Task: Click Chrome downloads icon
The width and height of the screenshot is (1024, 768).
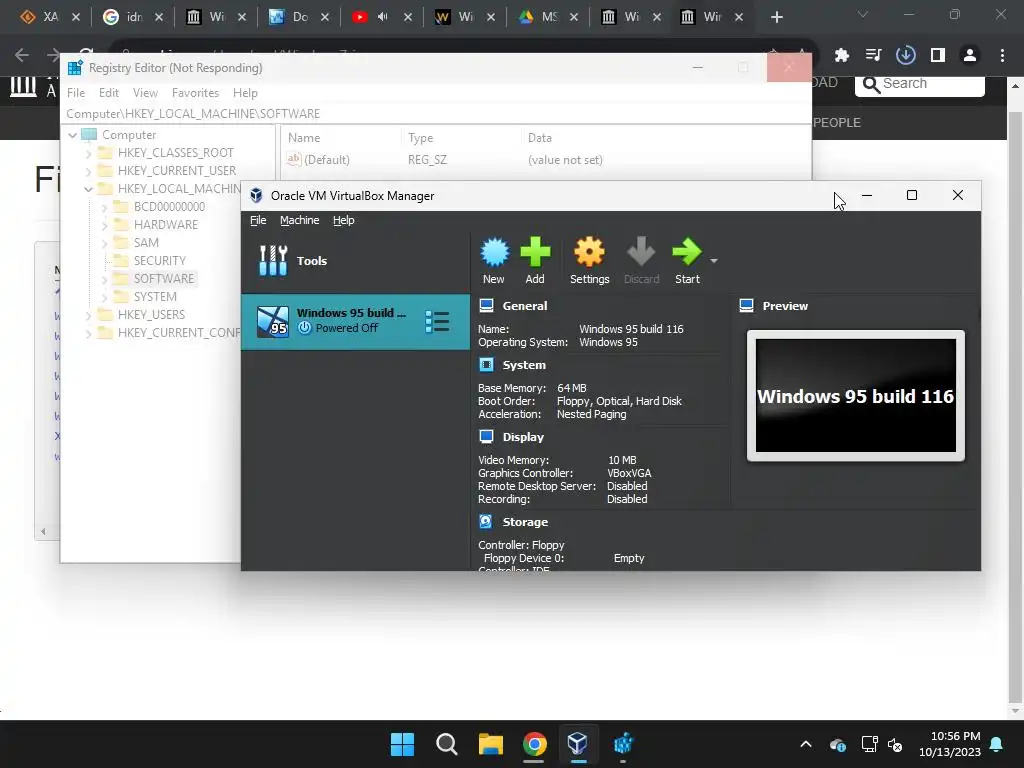Action: click(905, 56)
